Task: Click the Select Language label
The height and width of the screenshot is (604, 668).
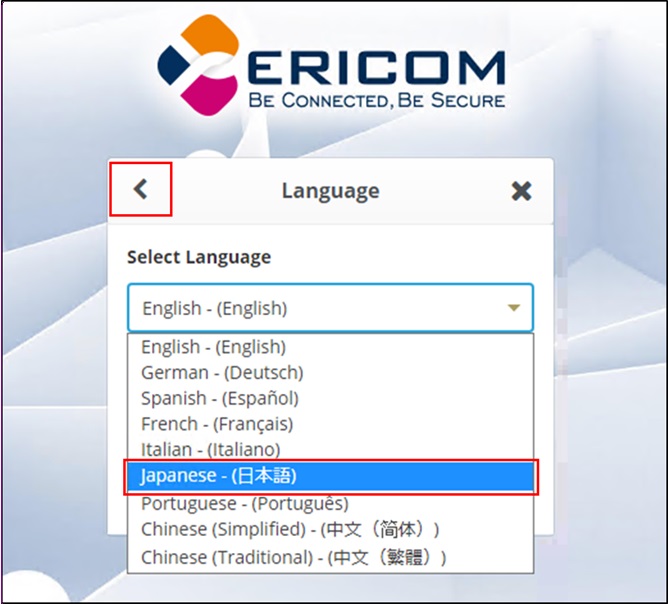Action: [x=199, y=257]
